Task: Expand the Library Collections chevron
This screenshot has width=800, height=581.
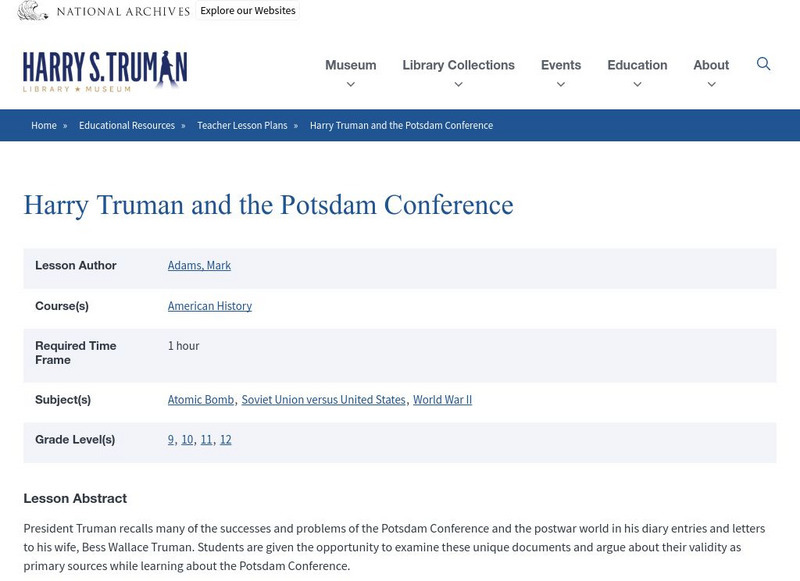Action: [x=458, y=85]
